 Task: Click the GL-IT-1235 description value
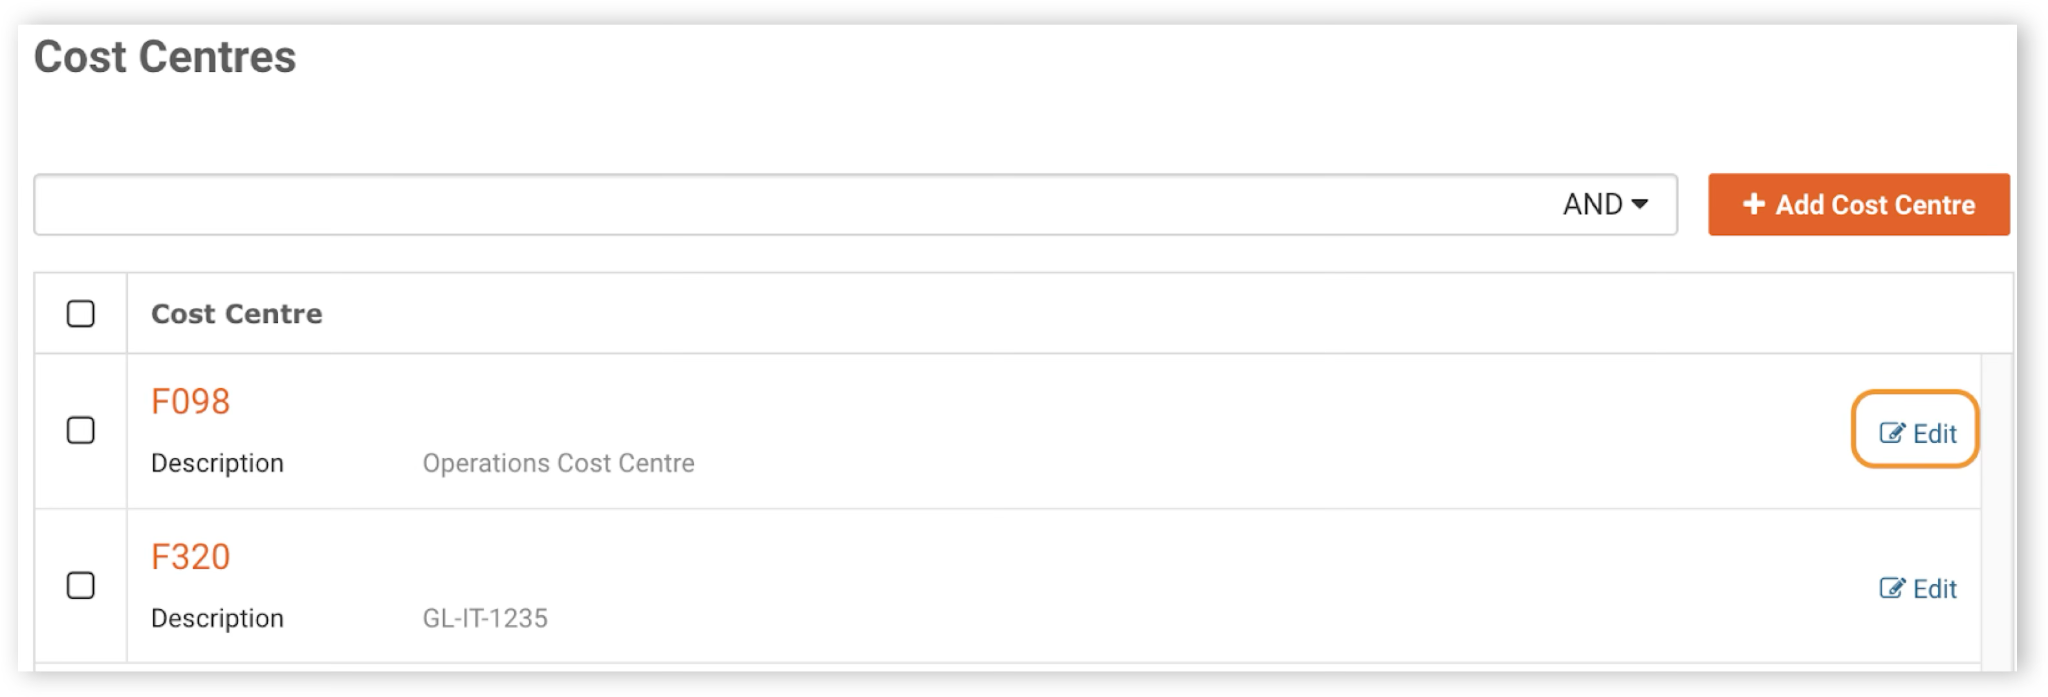pyautogui.click(x=485, y=618)
